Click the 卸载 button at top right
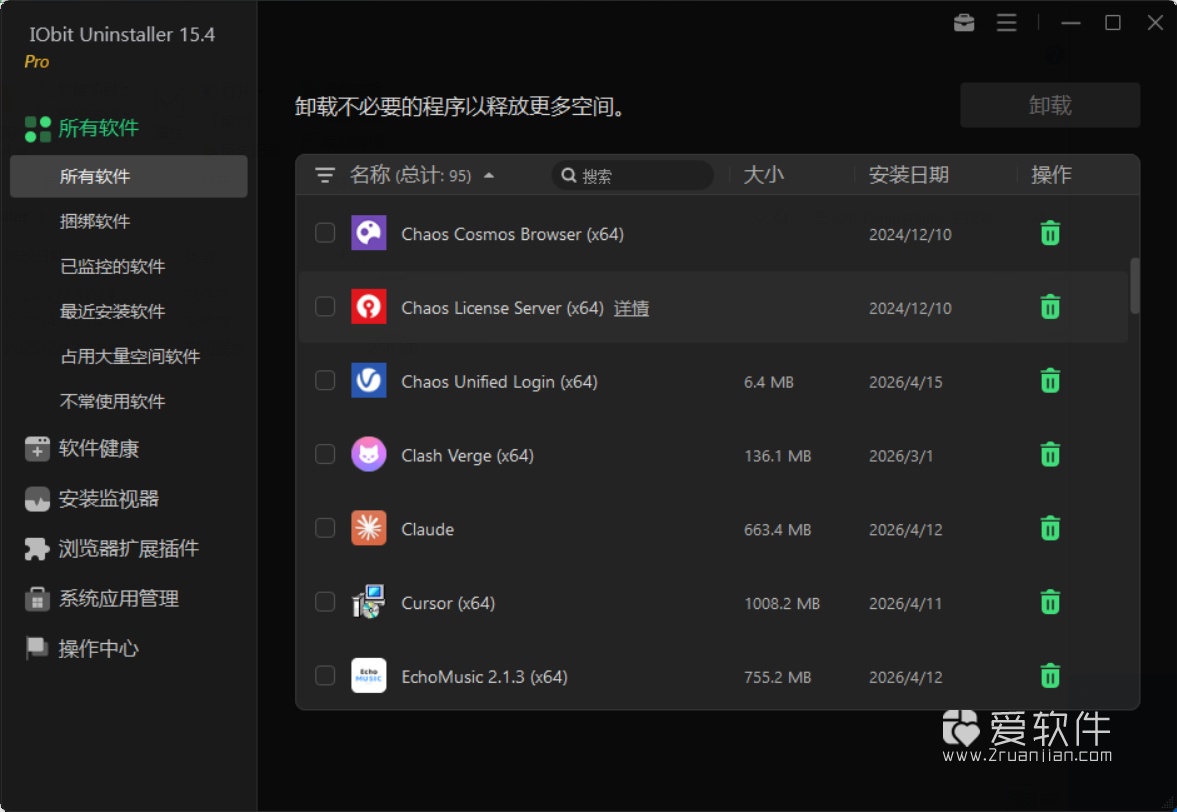 click(x=1049, y=104)
